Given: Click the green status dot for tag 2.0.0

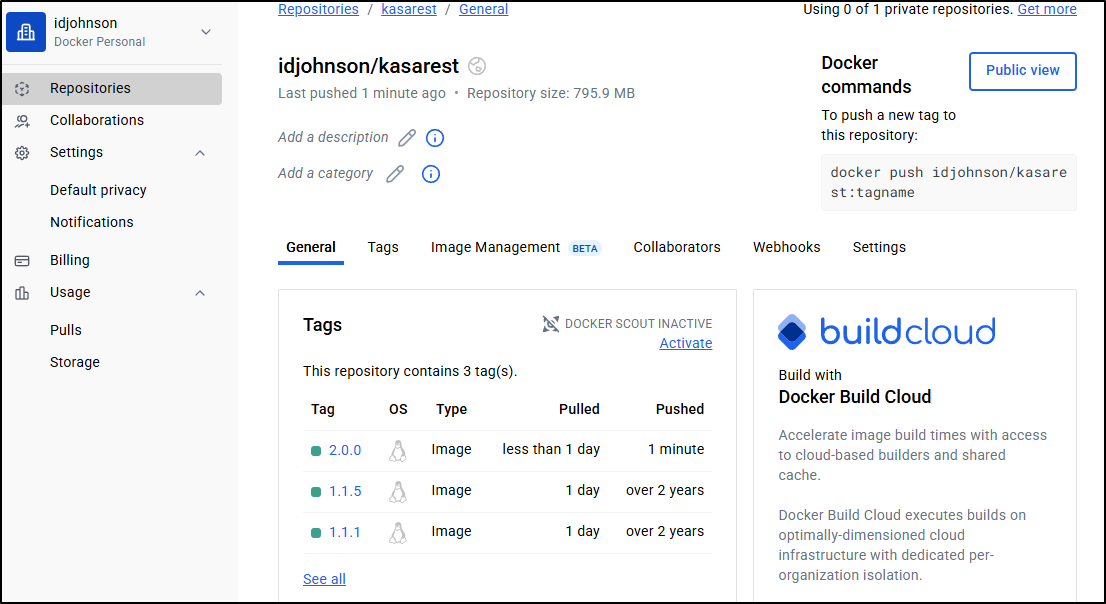Looking at the screenshot, I should tap(316, 451).
